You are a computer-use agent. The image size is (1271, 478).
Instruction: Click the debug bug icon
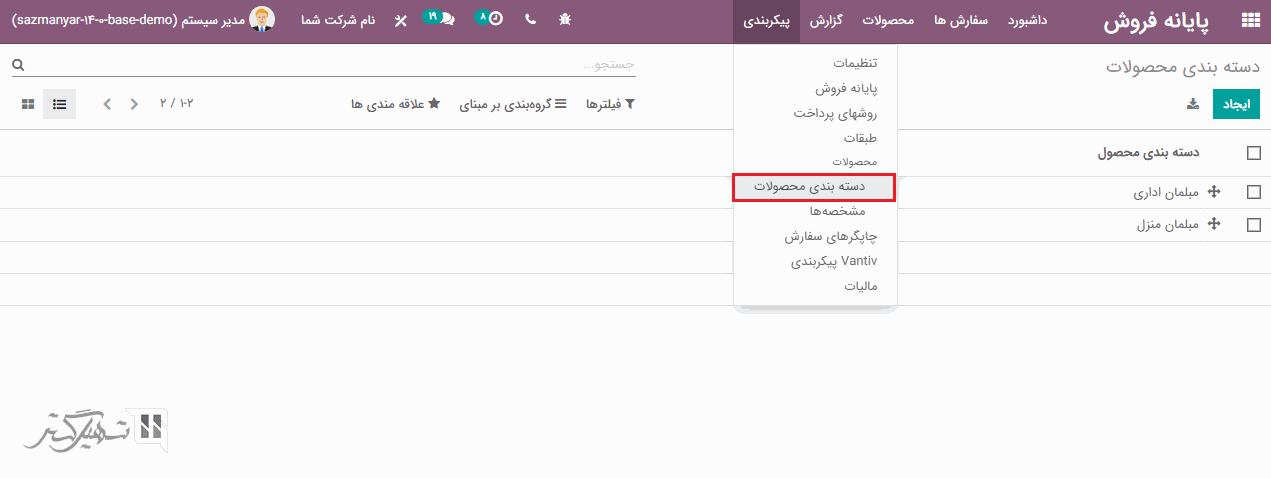point(566,20)
